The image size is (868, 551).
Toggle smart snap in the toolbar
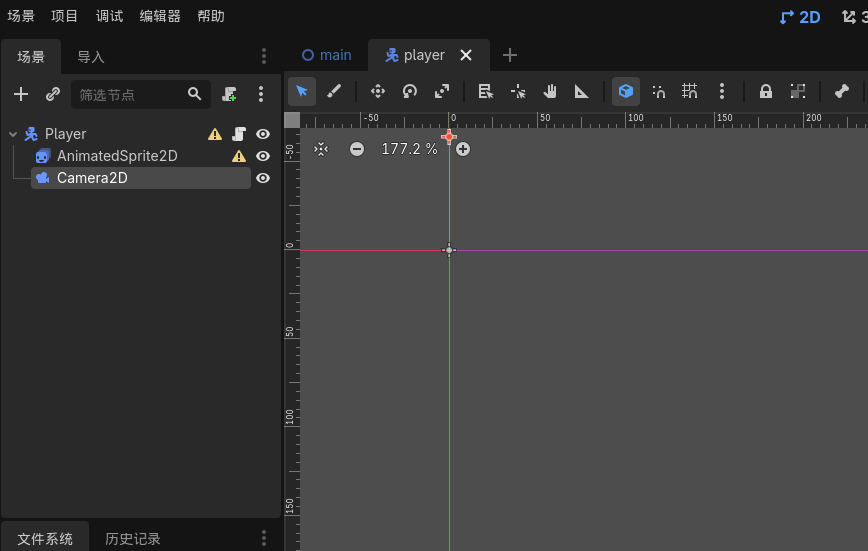pos(658,91)
